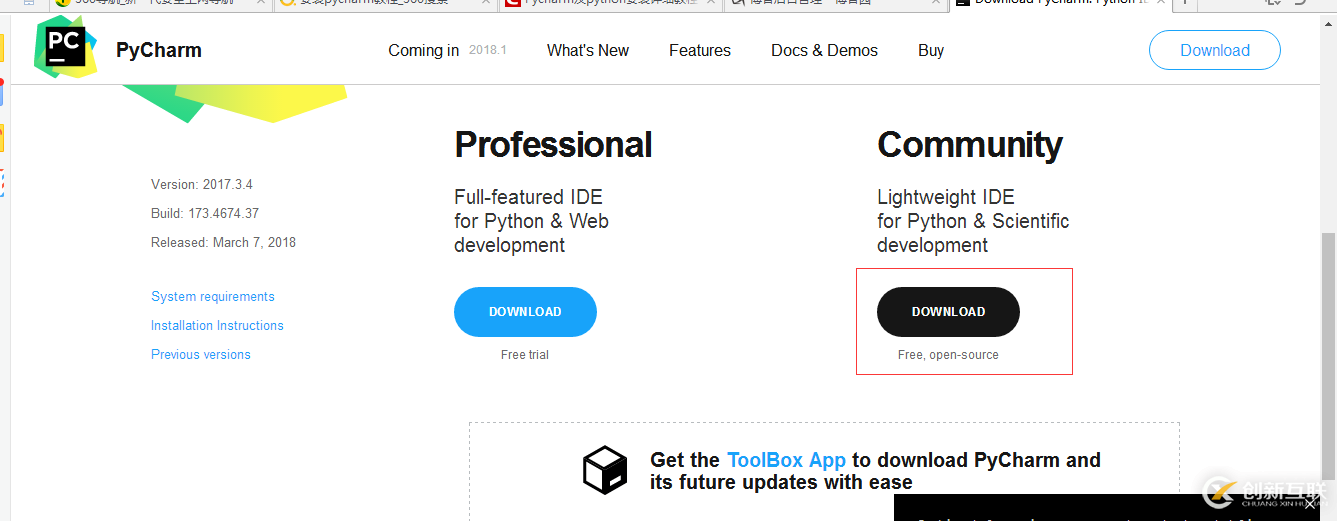Screen dimensions: 1337x521
Task: Download the Professional edition
Action: click(x=525, y=312)
